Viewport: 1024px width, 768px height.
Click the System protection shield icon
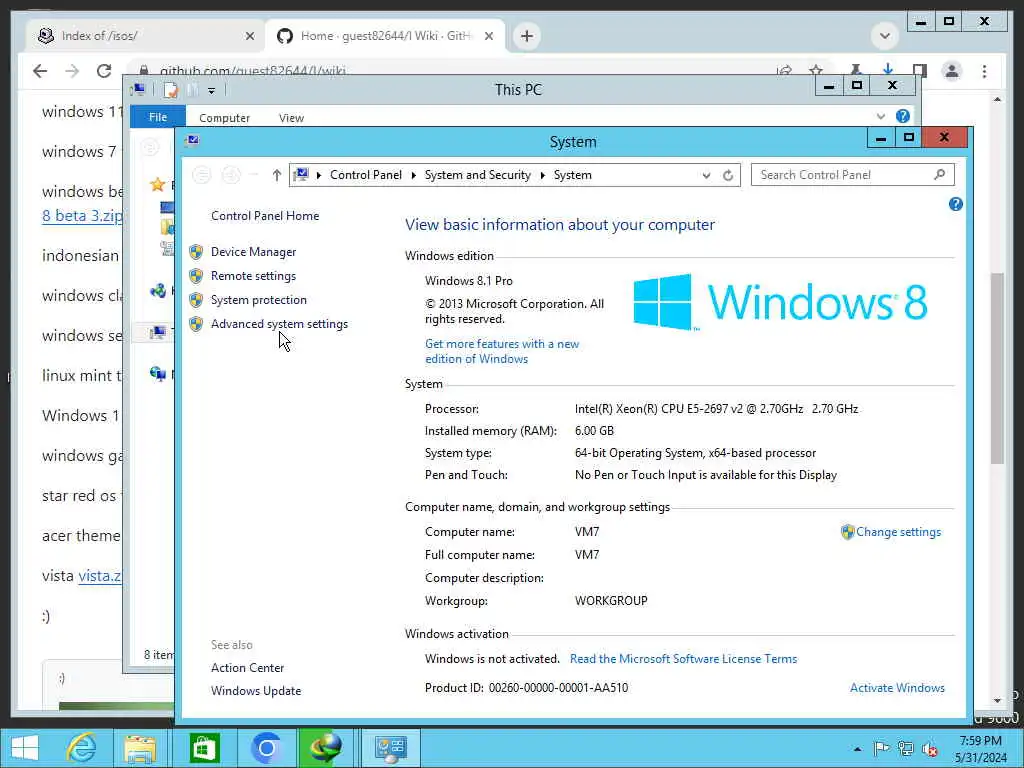pos(196,300)
